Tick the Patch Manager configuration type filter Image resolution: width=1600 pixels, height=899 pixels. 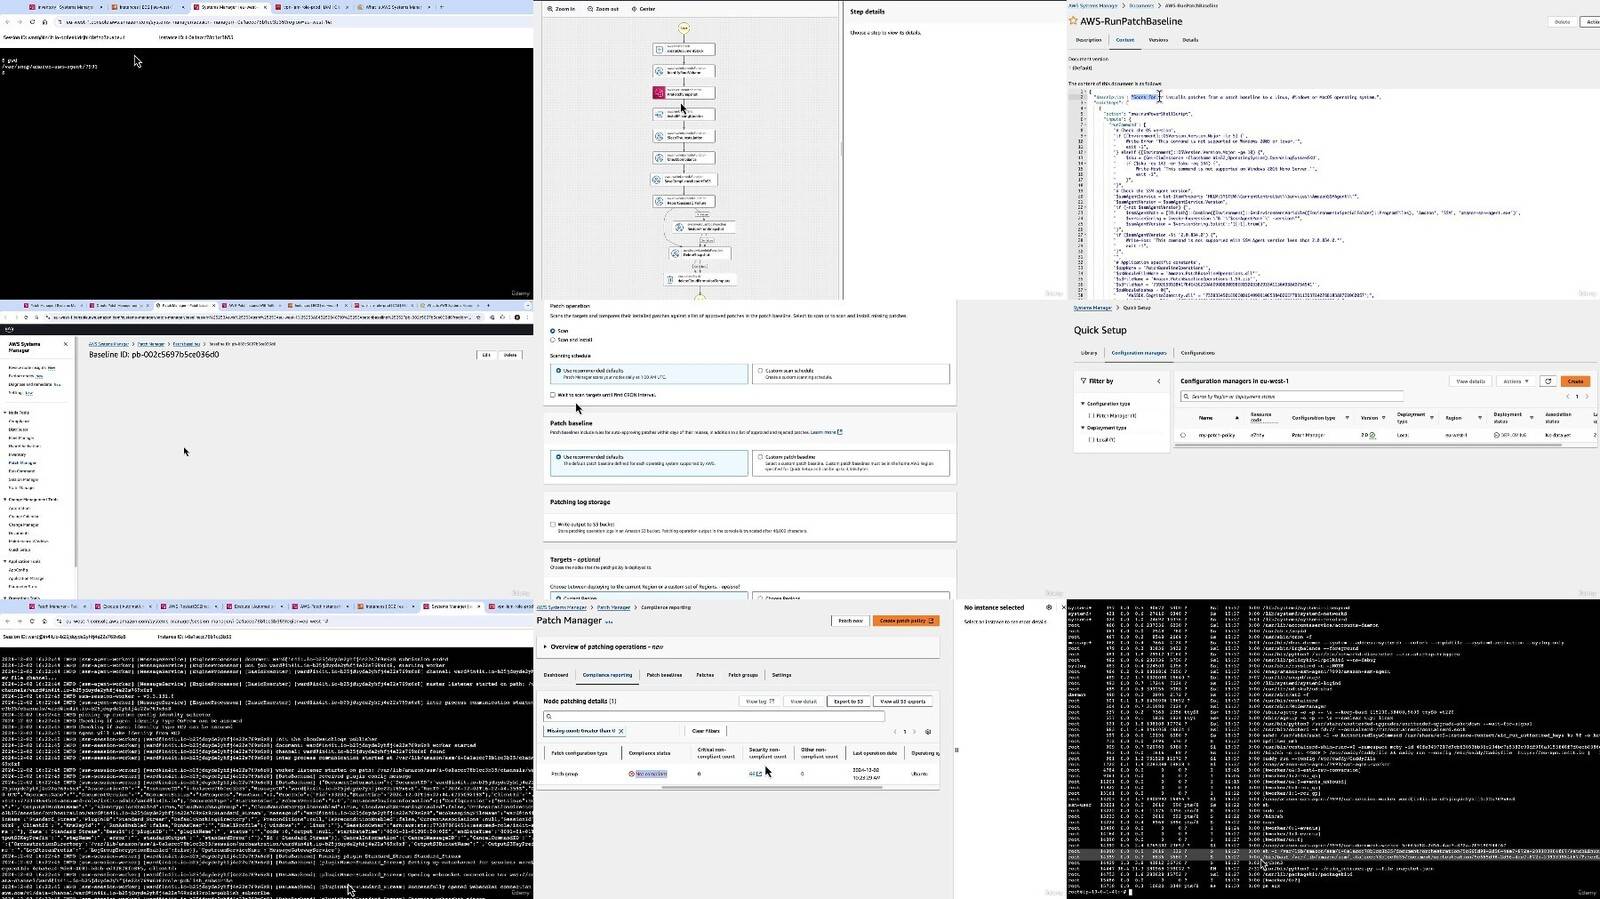[1091, 416]
